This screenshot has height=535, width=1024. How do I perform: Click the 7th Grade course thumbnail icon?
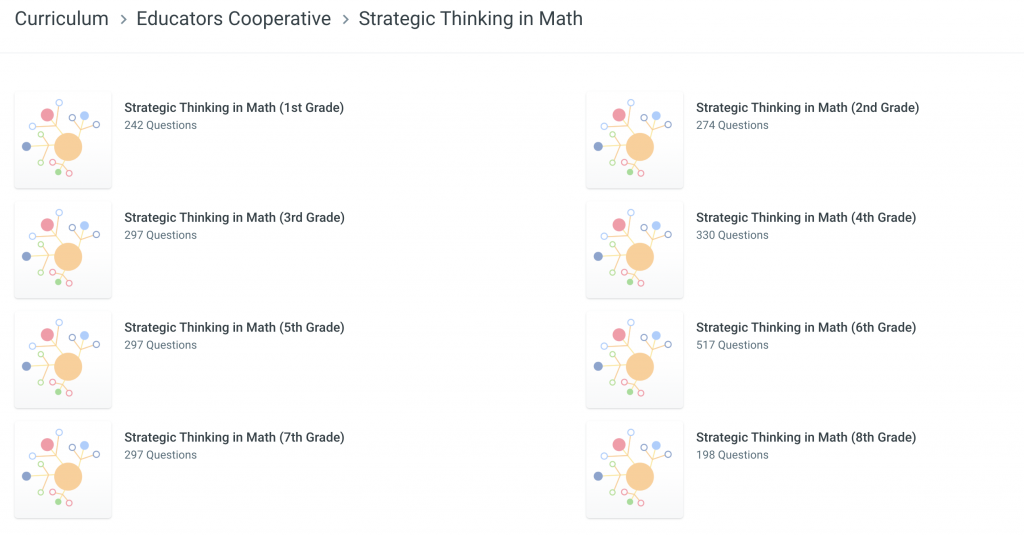click(x=63, y=470)
